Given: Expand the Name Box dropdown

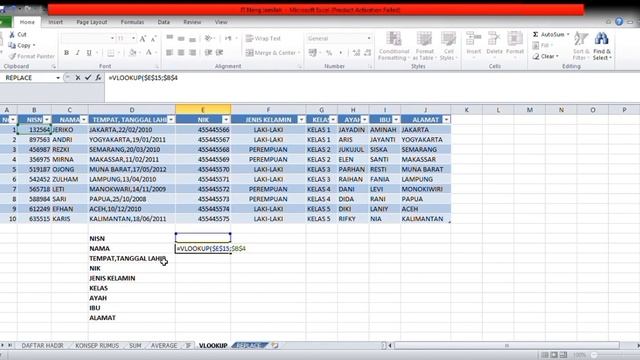Looking at the screenshot, I should point(58,78).
